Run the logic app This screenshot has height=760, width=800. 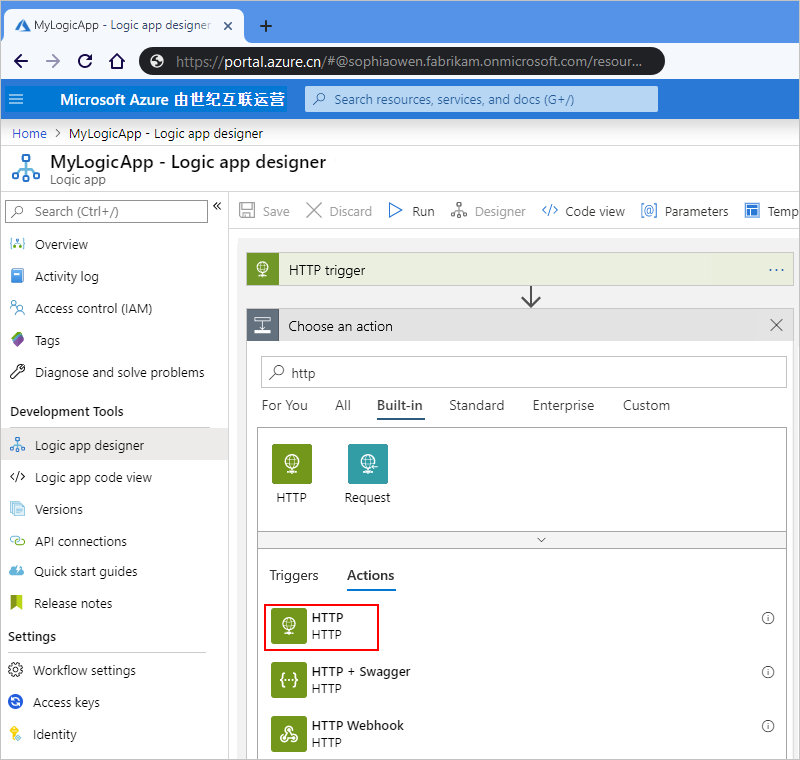click(x=411, y=211)
